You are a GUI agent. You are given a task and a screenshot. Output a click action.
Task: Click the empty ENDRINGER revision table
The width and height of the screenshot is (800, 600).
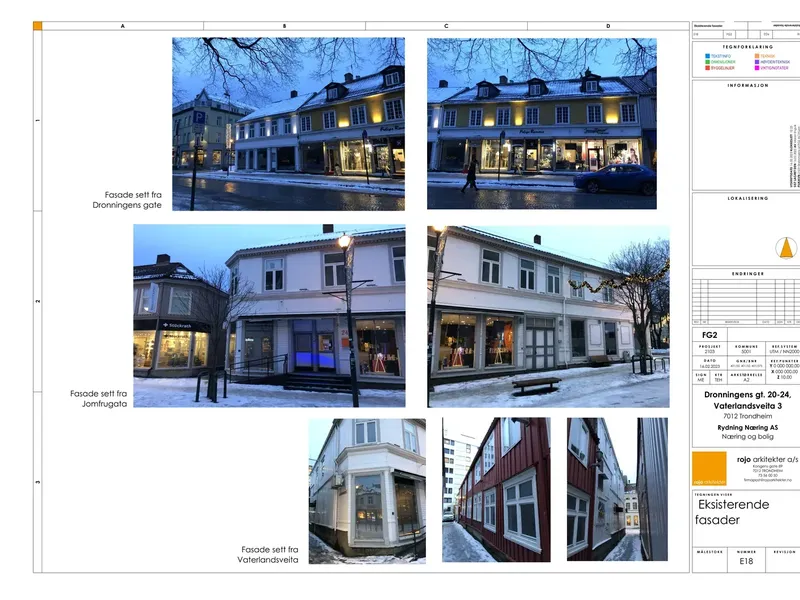click(746, 301)
